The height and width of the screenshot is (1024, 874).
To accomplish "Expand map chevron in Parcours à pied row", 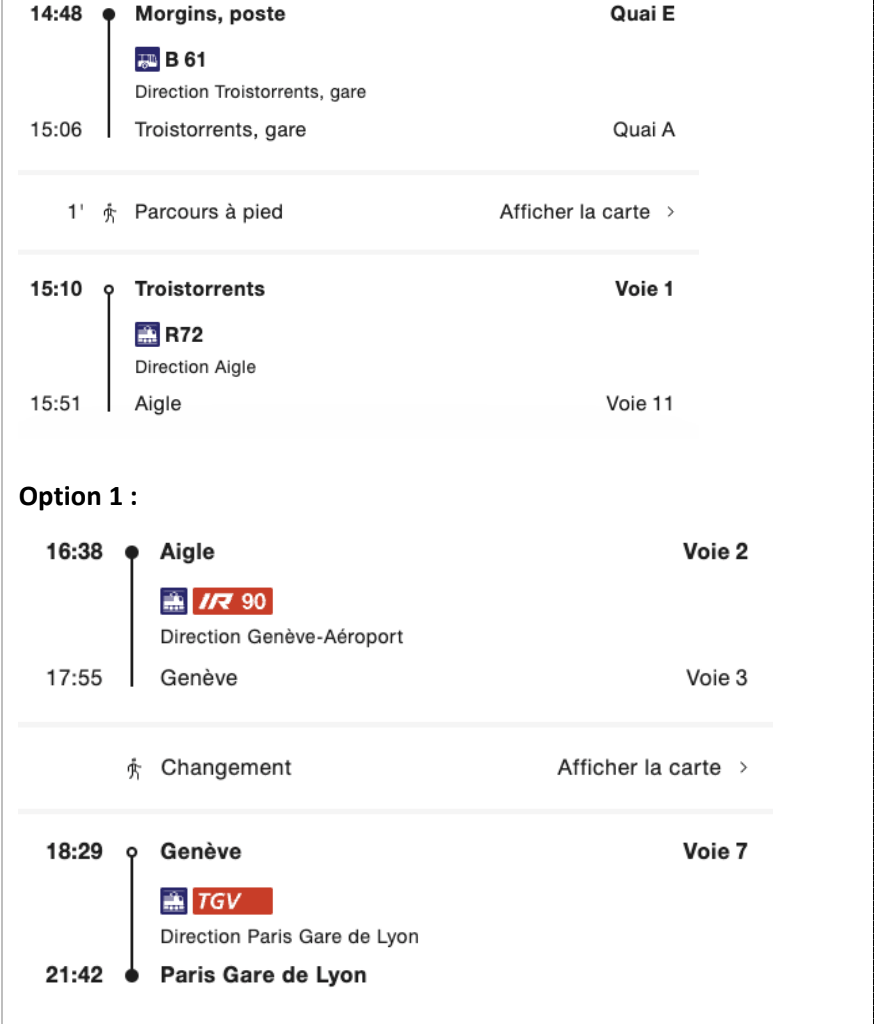I will tap(670, 212).
